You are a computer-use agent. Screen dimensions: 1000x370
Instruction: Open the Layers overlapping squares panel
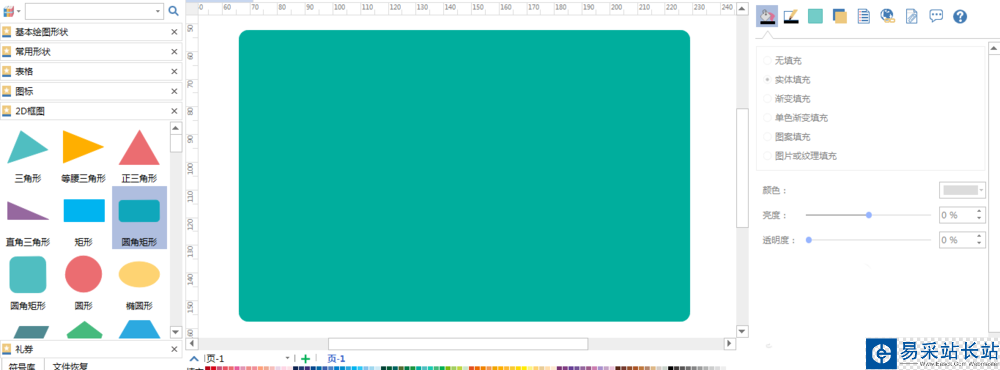tap(840, 16)
